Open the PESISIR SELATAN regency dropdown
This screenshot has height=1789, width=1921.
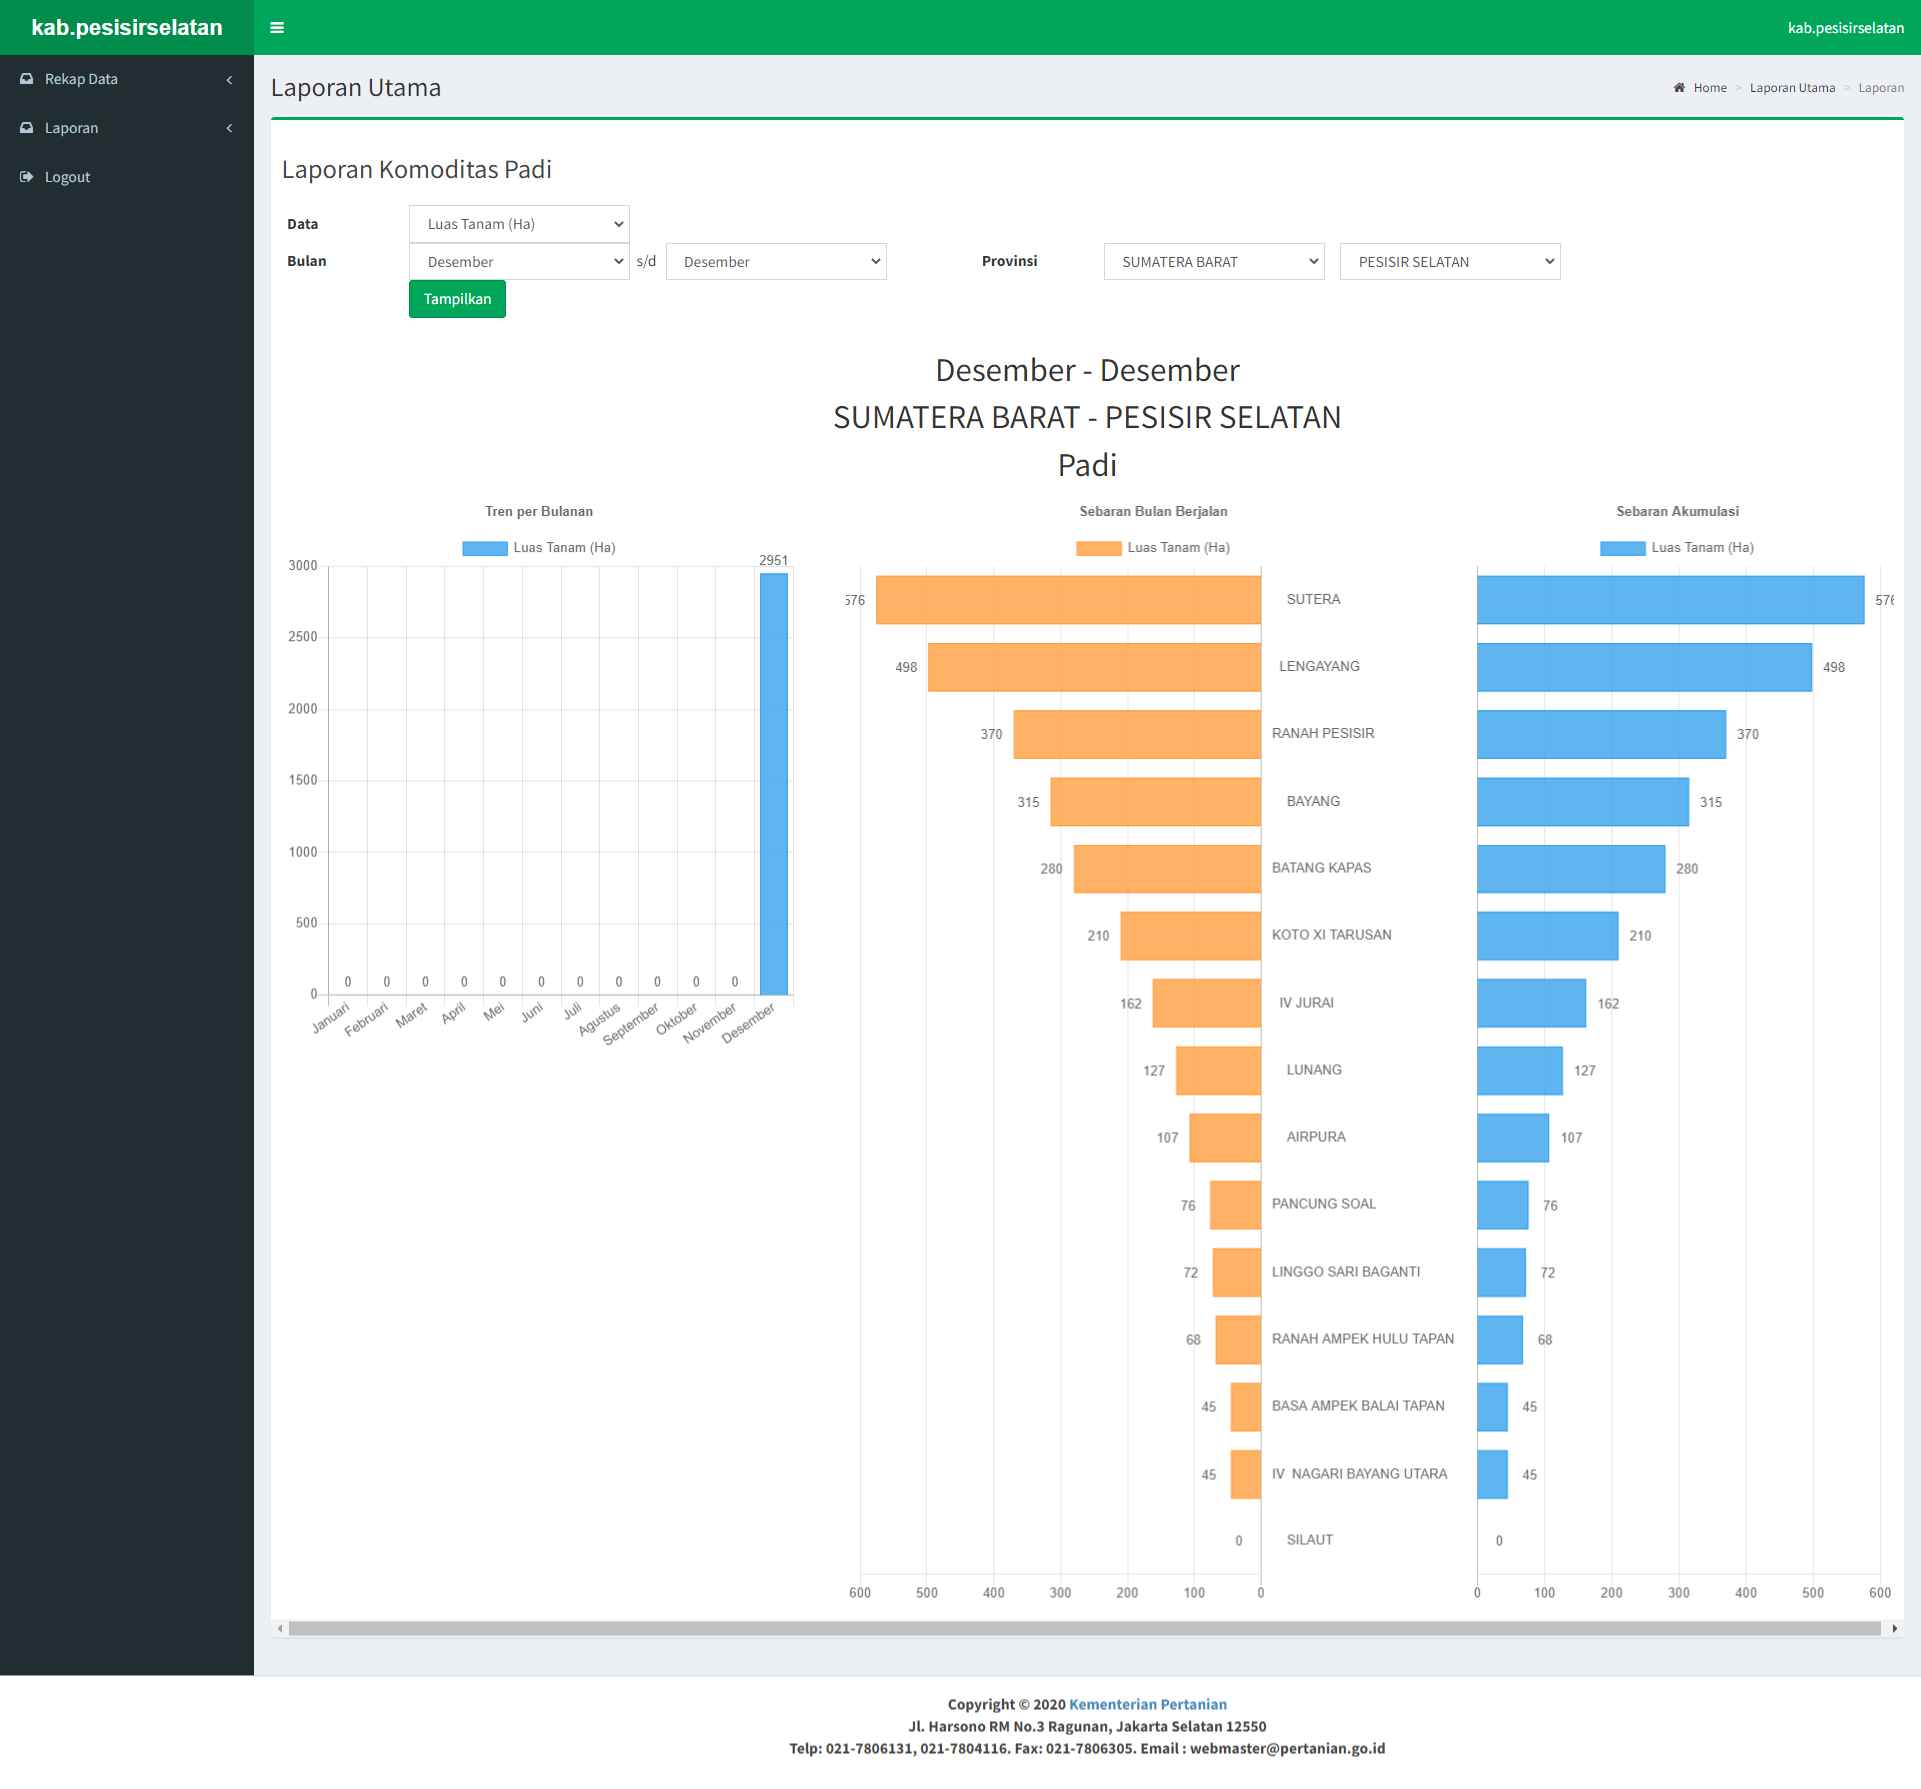click(x=1449, y=262)
